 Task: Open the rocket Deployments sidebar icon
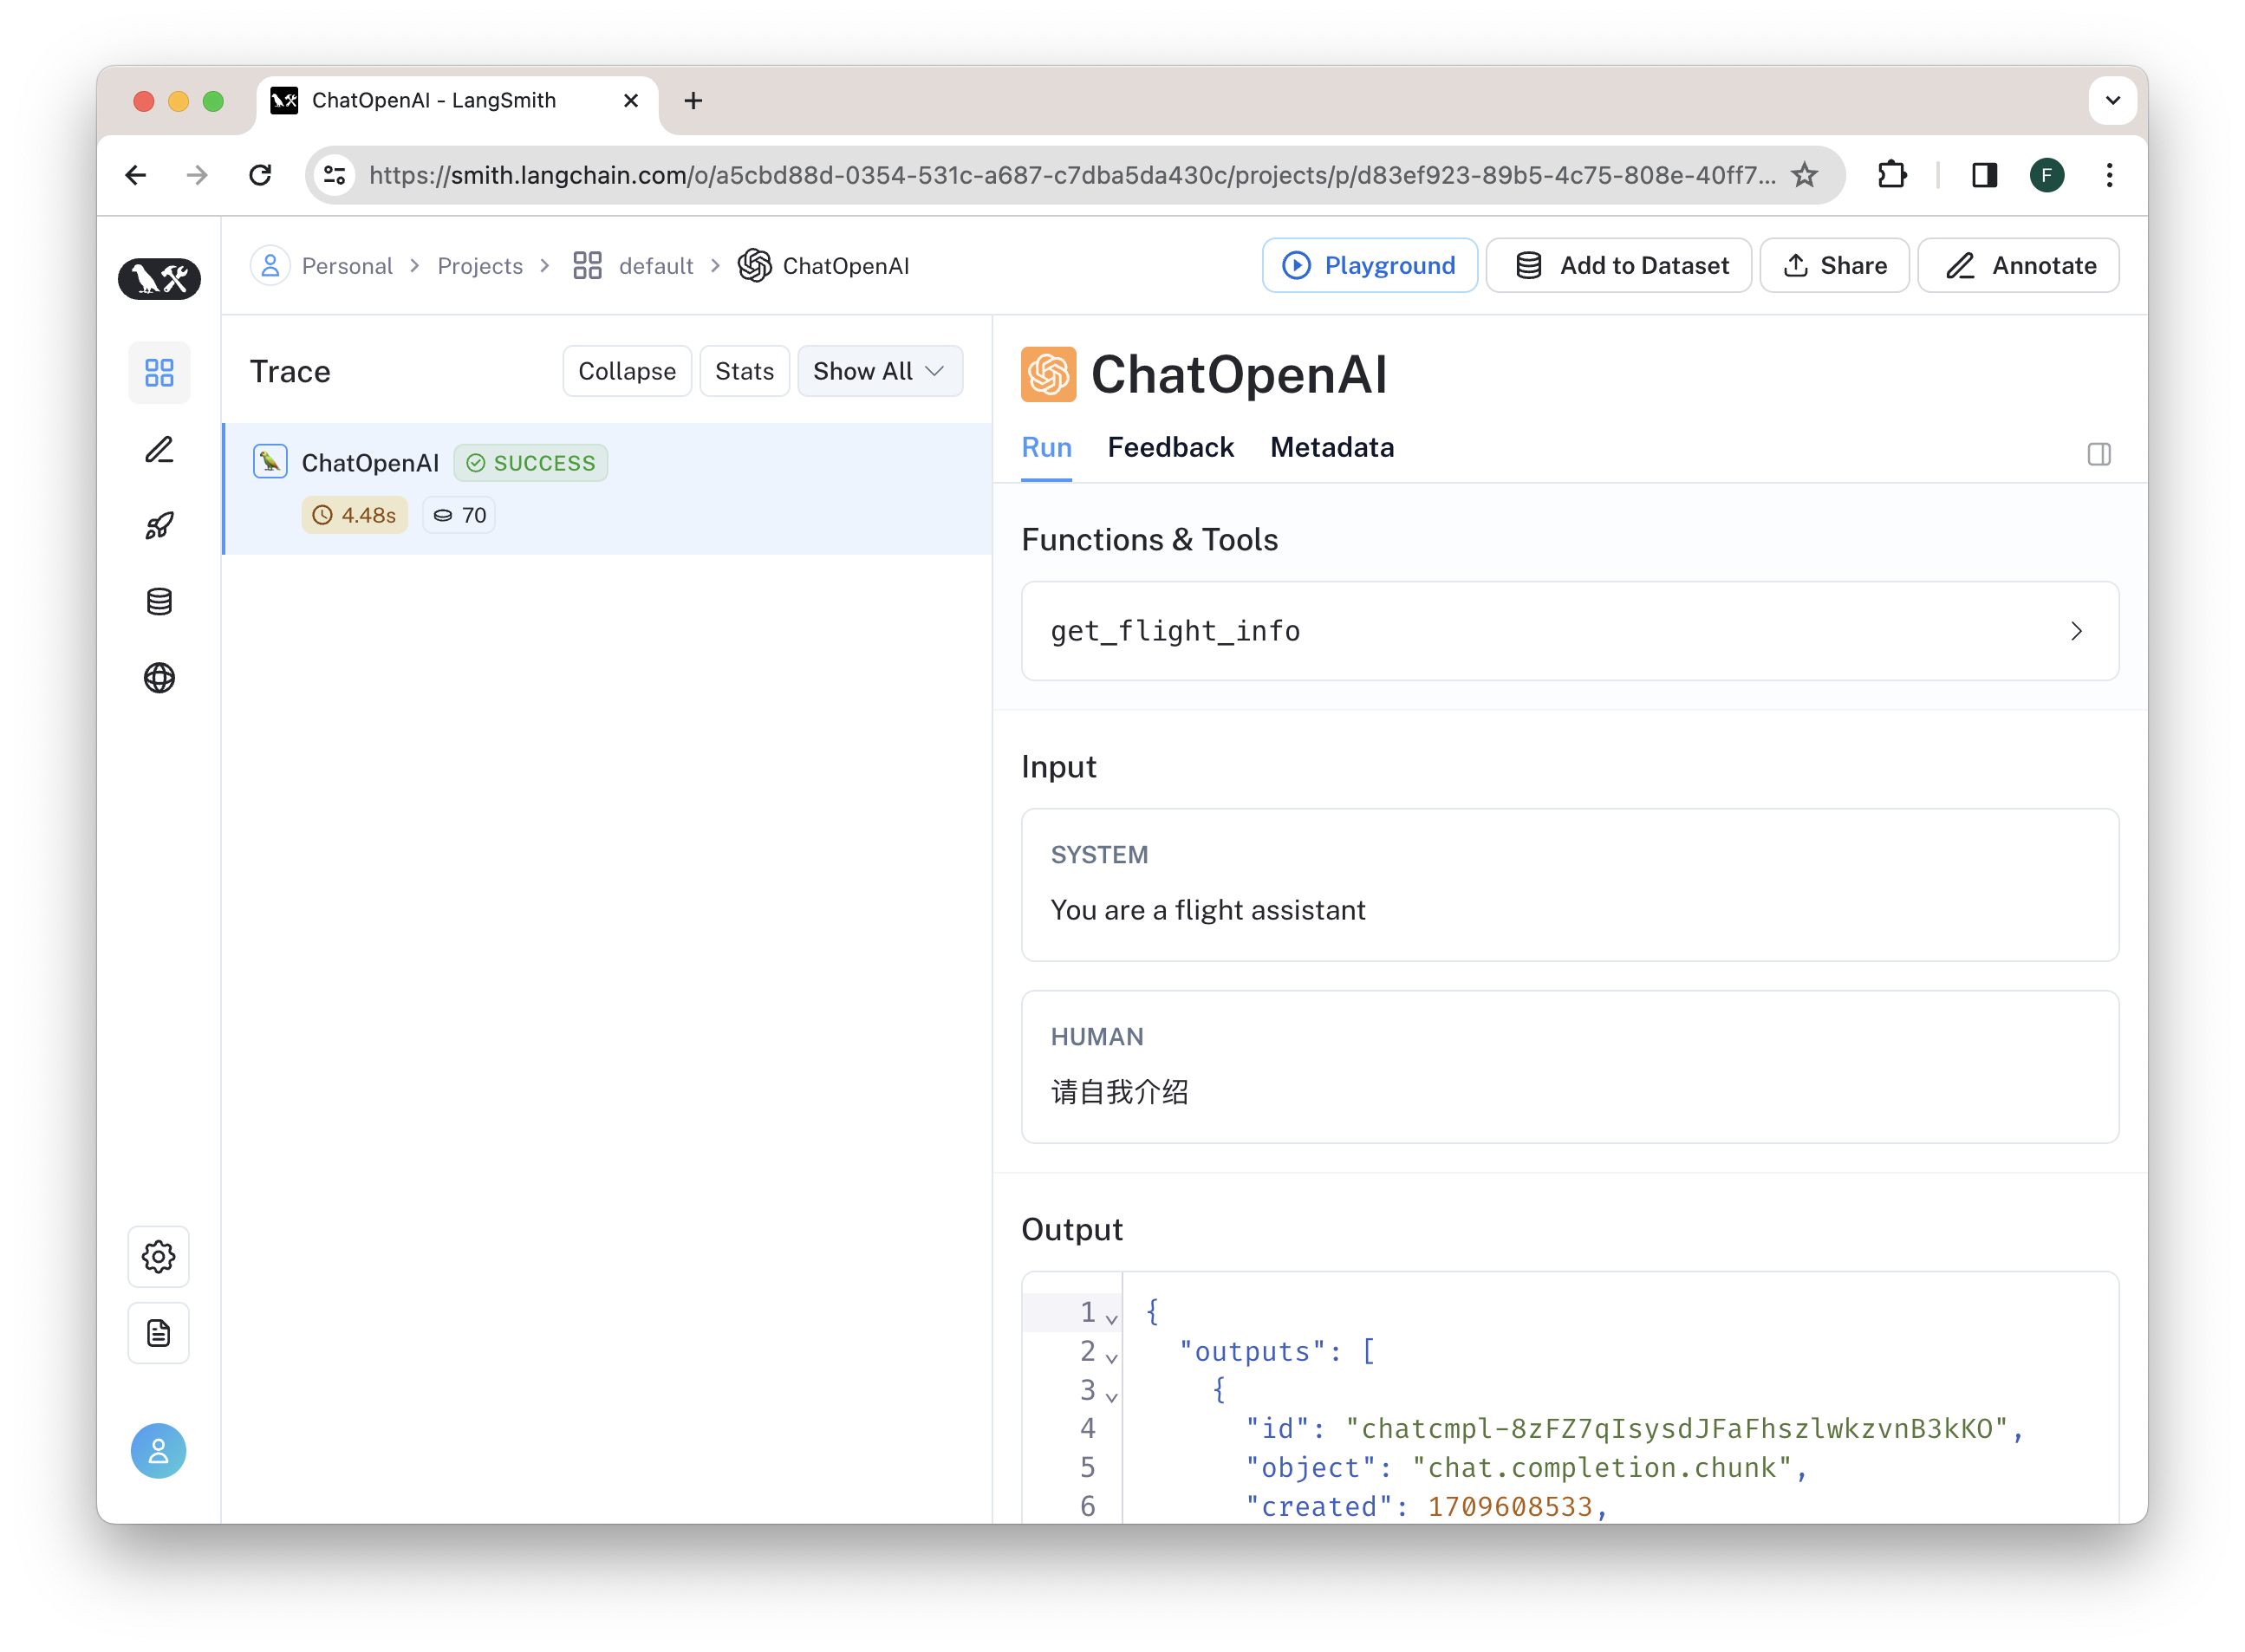[x=159, y=526]
